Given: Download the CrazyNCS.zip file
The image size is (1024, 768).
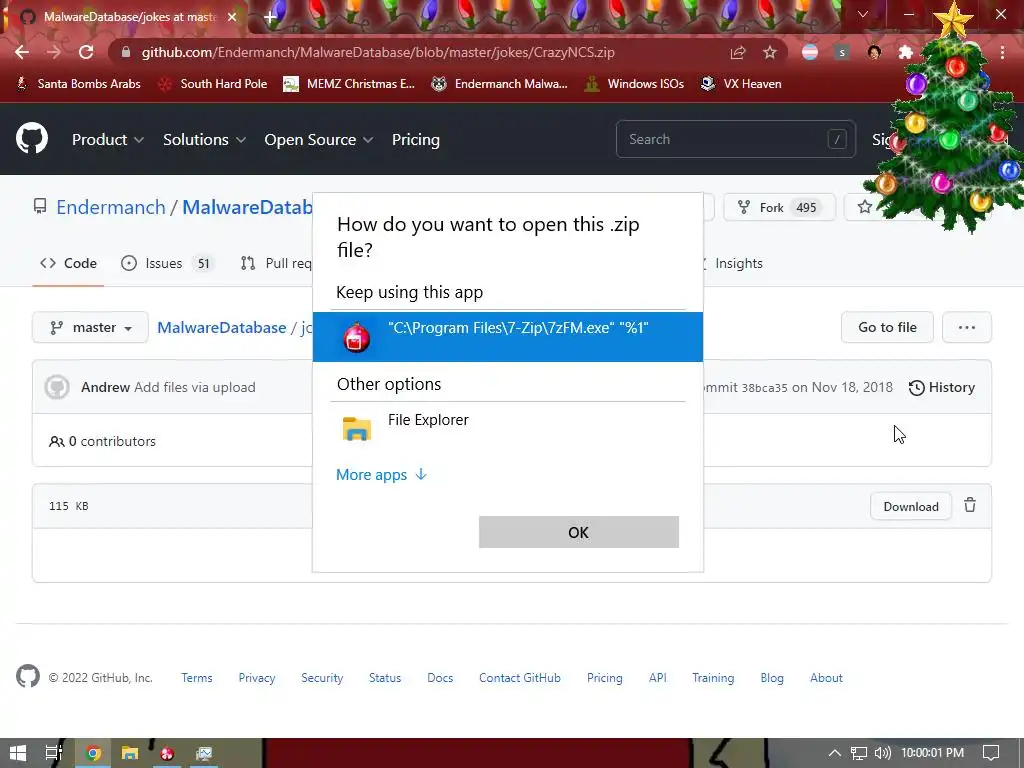Looking at the screenshot, I should (x=910, y=506).
